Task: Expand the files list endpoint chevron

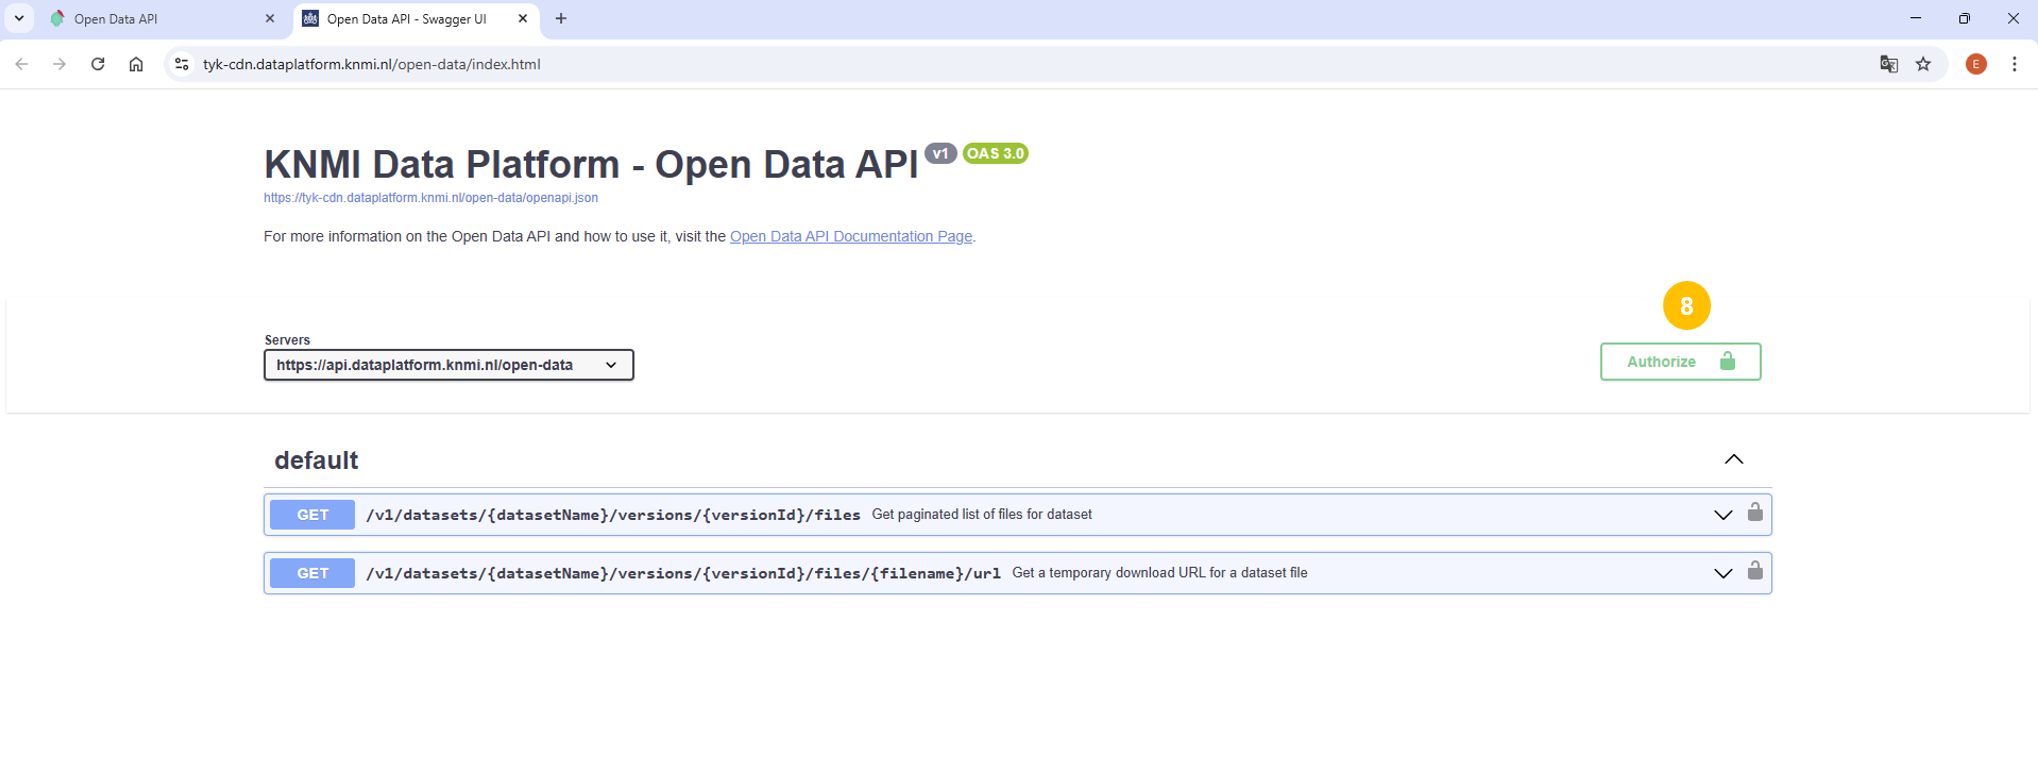Action: tap(1722, 515)
